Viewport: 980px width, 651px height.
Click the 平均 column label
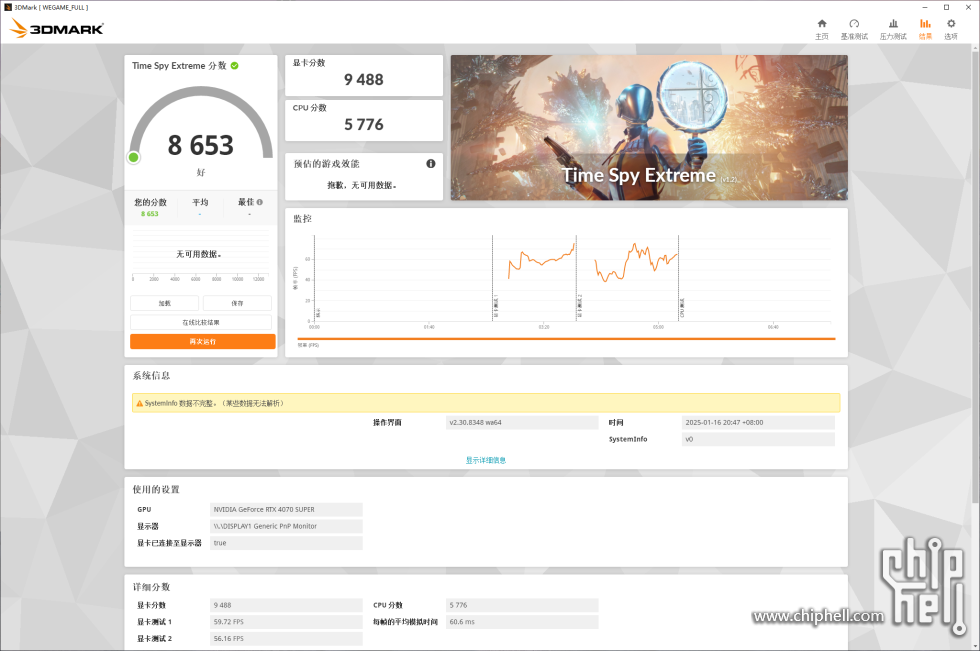200,202
